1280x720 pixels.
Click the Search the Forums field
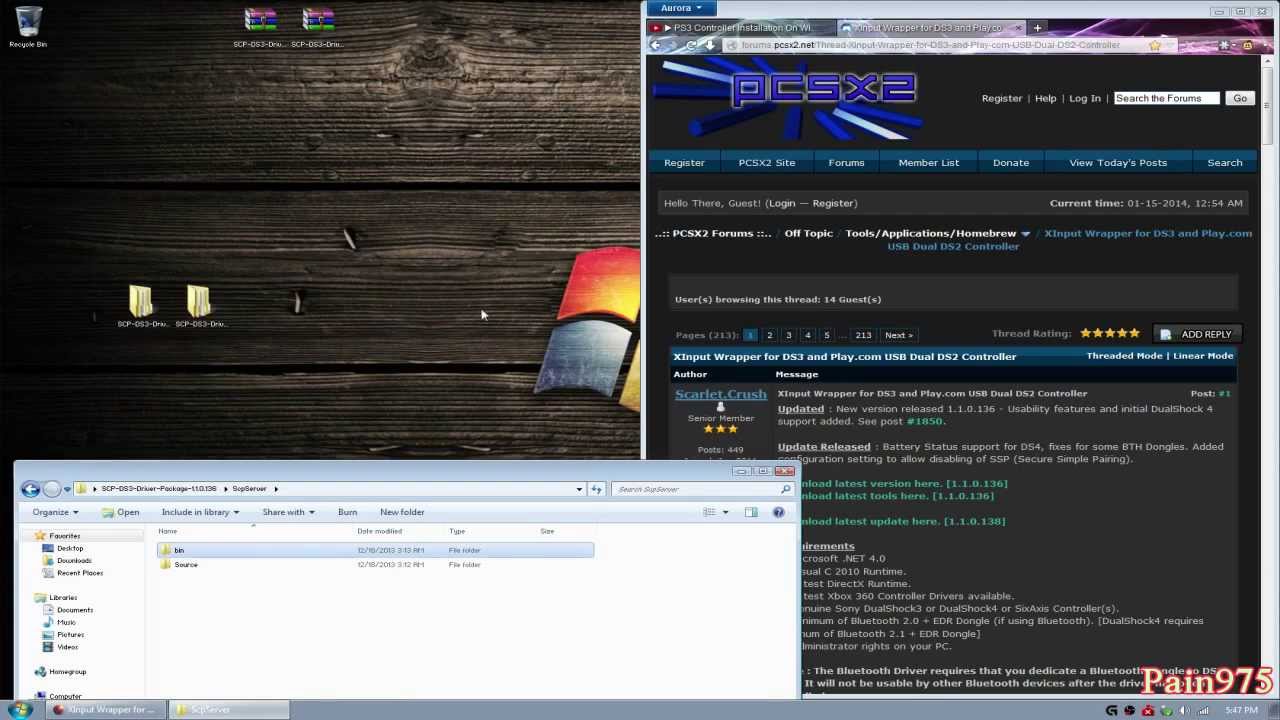(x=1167, y=98)
